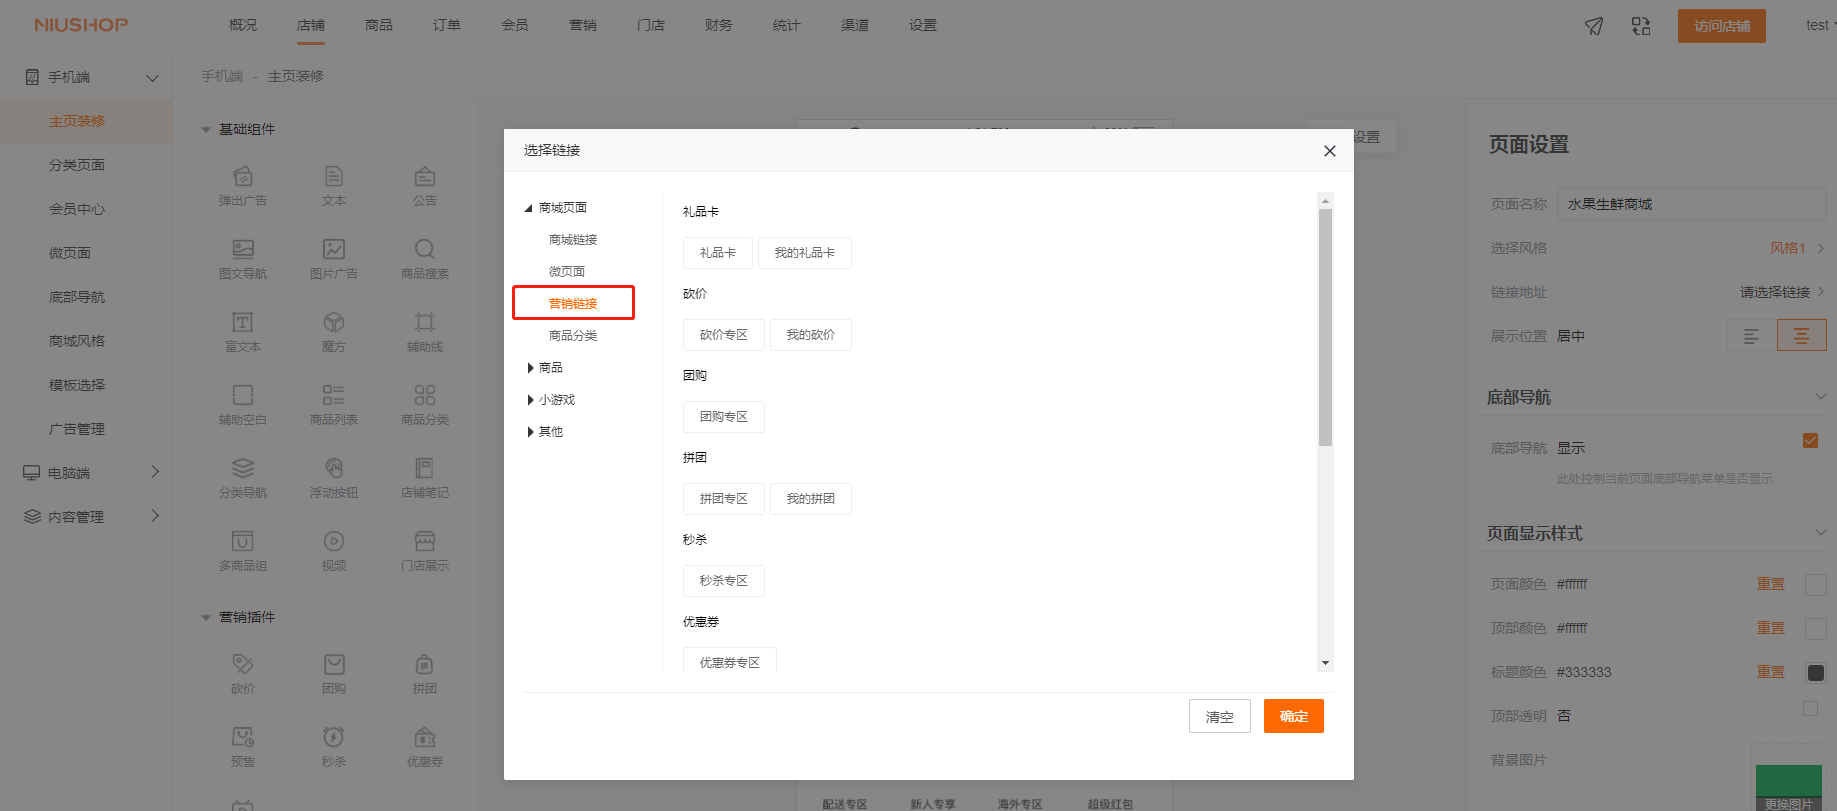Expand the 其他 tree node
This screenshot has width=1837, height=811.
tap(530, 432)
